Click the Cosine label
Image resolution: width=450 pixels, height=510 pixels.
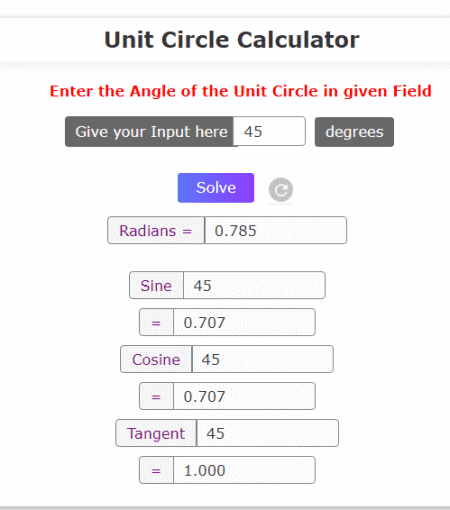tap(156, 359)
